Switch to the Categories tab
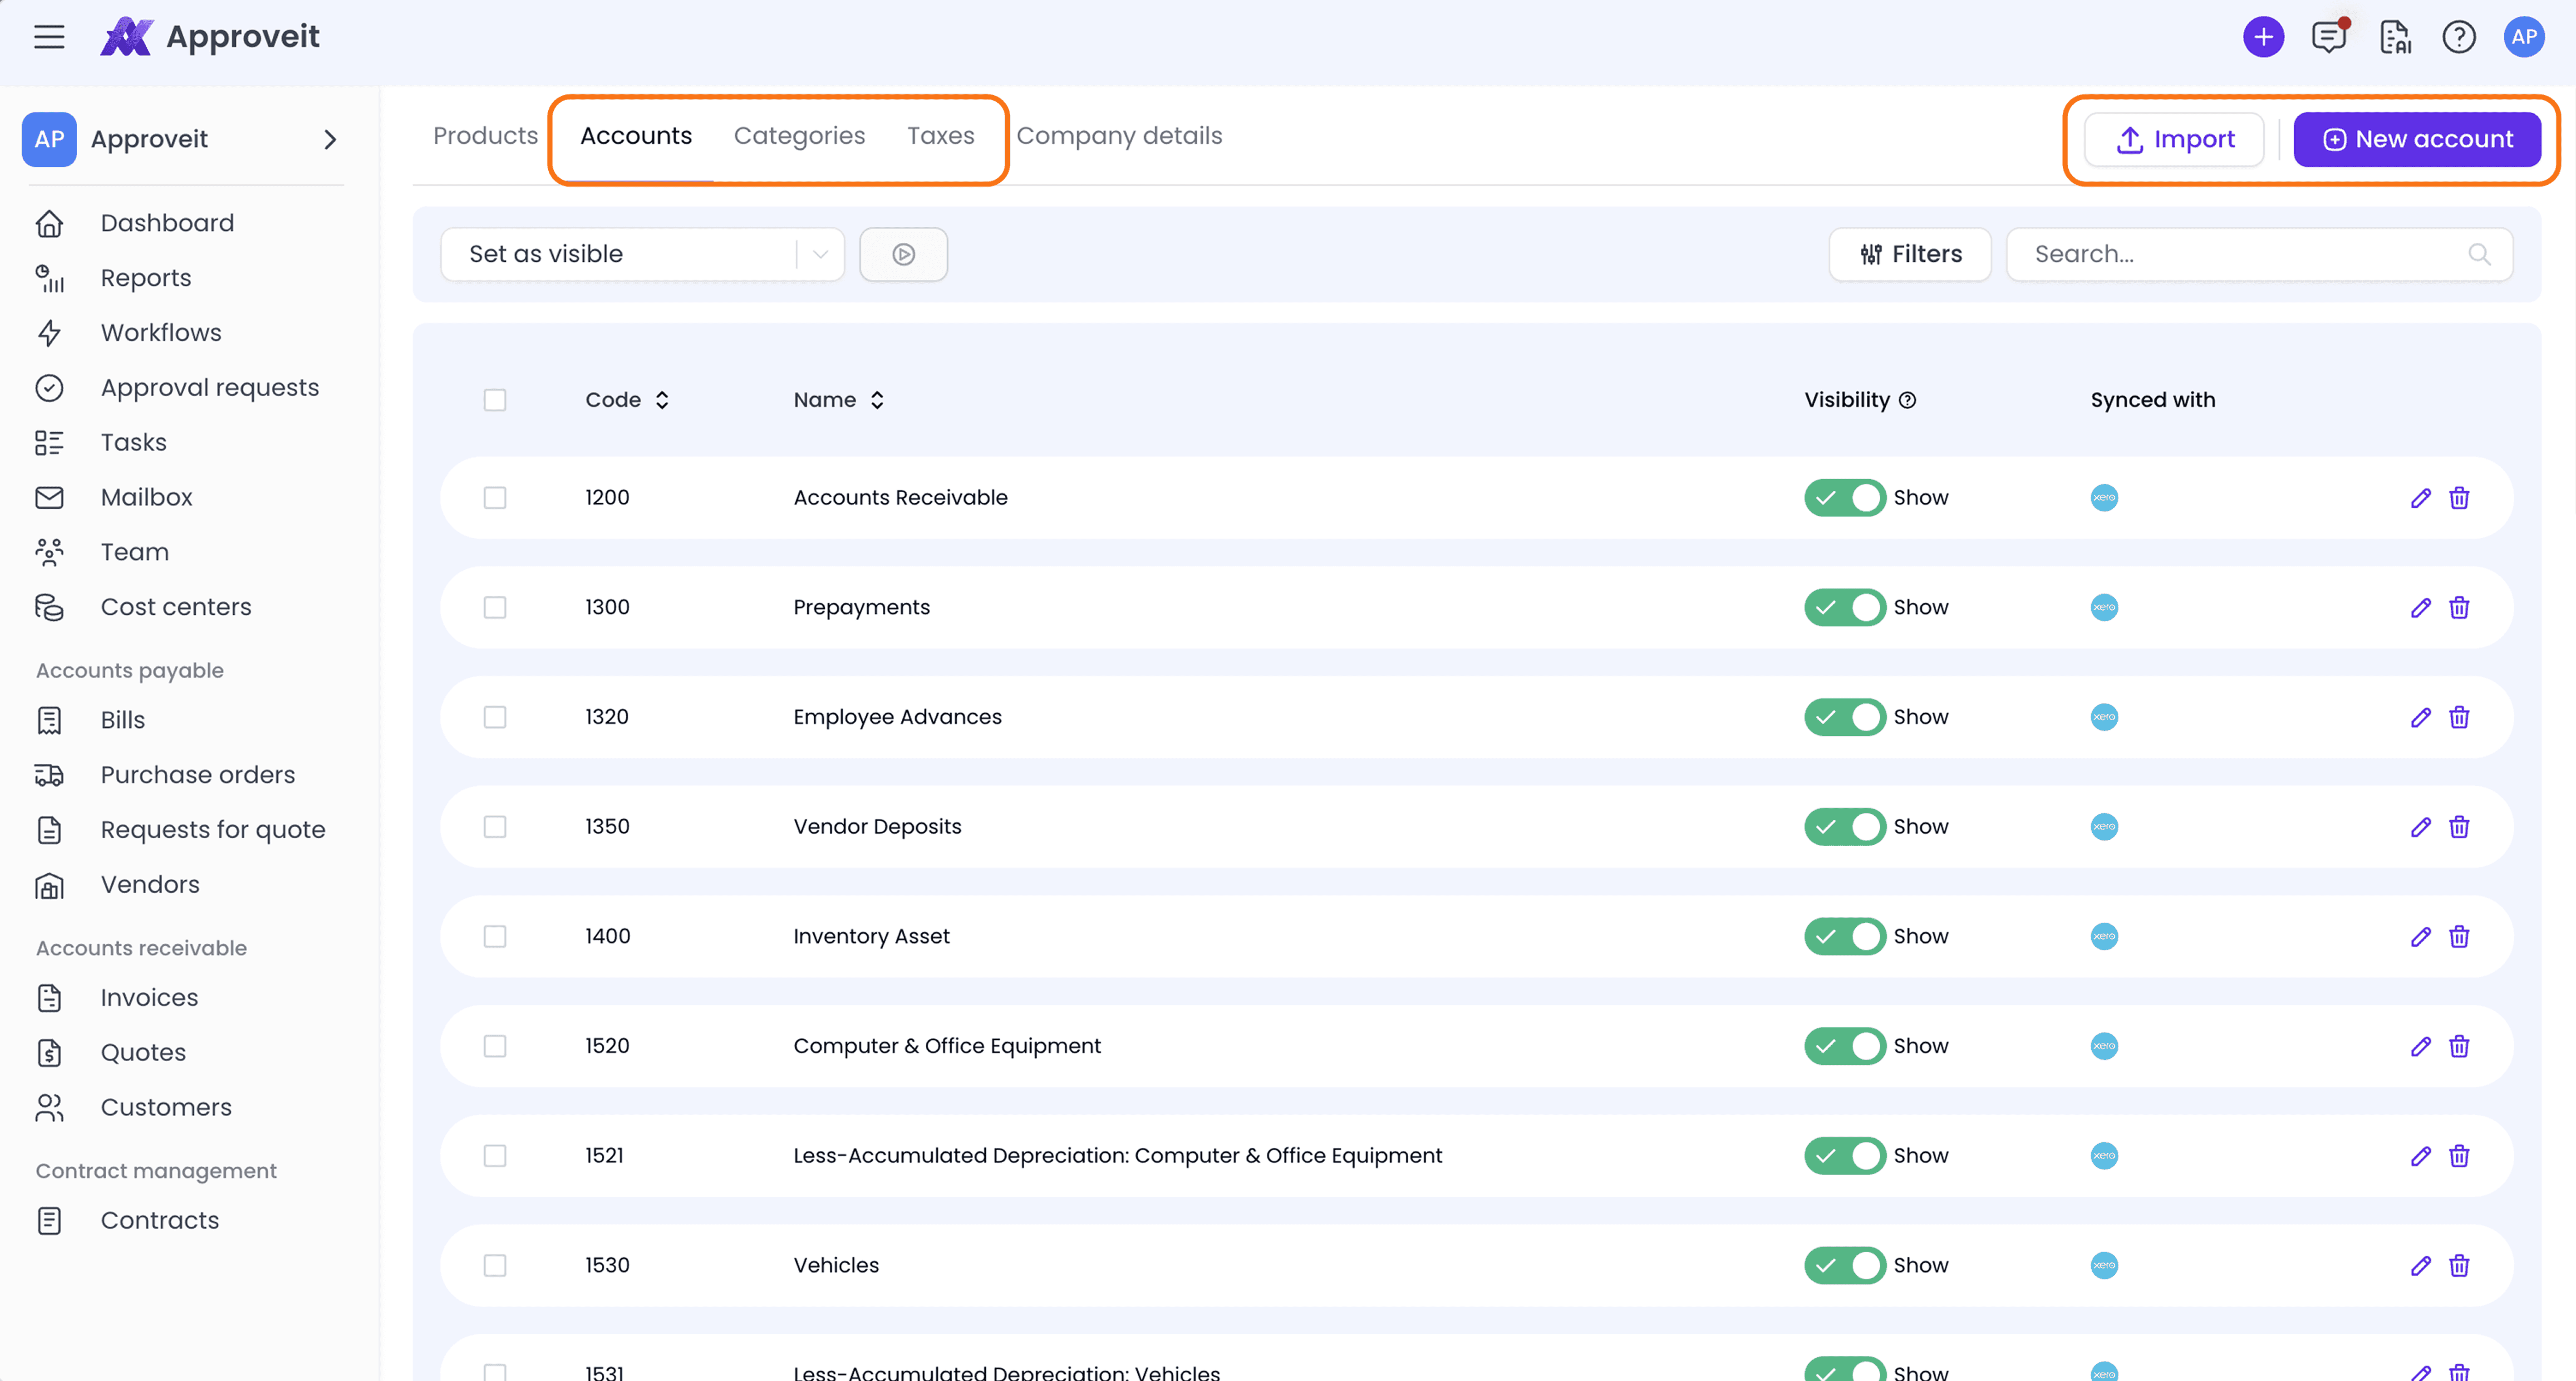2576x1381 pixels. pyautogui.click(x=799, y=136)
